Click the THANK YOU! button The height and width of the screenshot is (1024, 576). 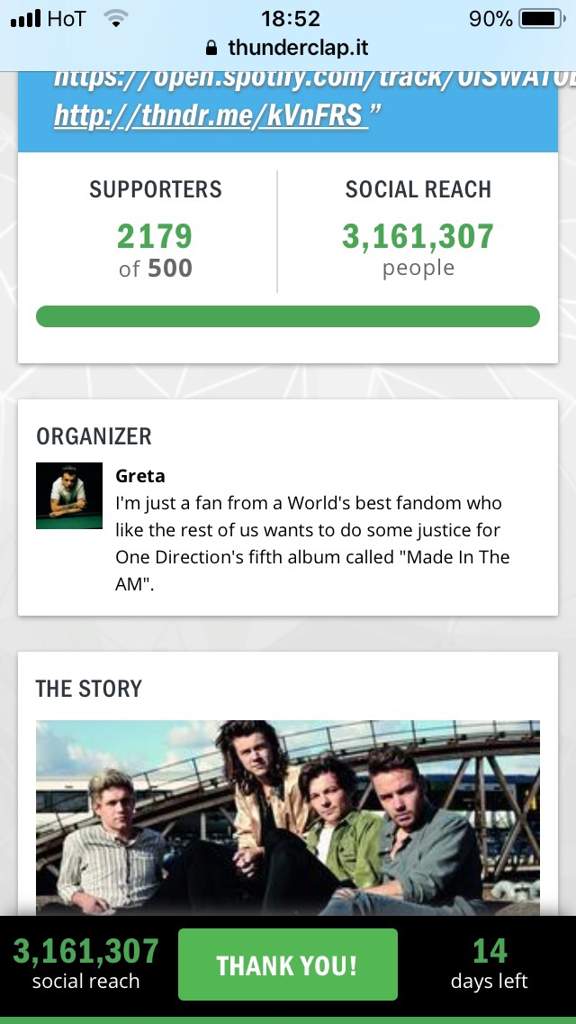point(287,965)
